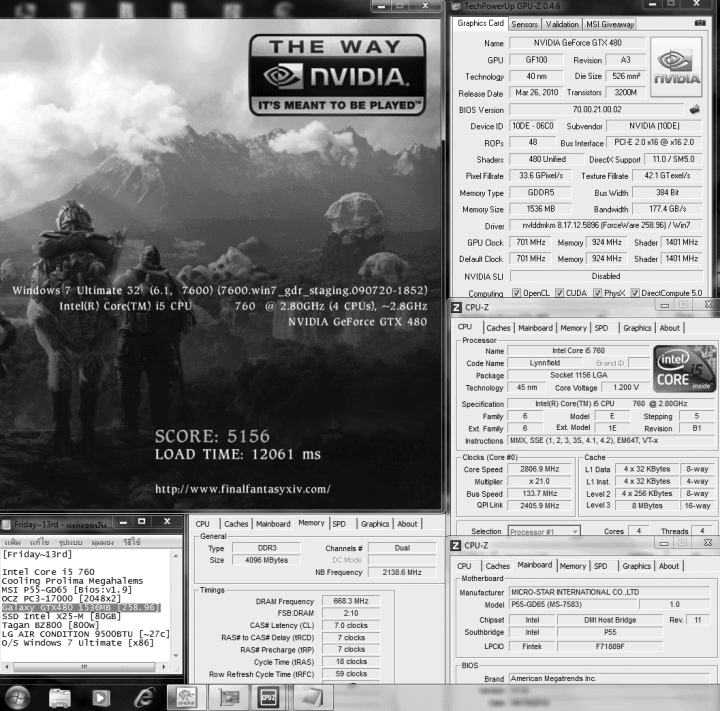
Task: Open Windows Explorer from the taskbar
Action: coord(60,698)
